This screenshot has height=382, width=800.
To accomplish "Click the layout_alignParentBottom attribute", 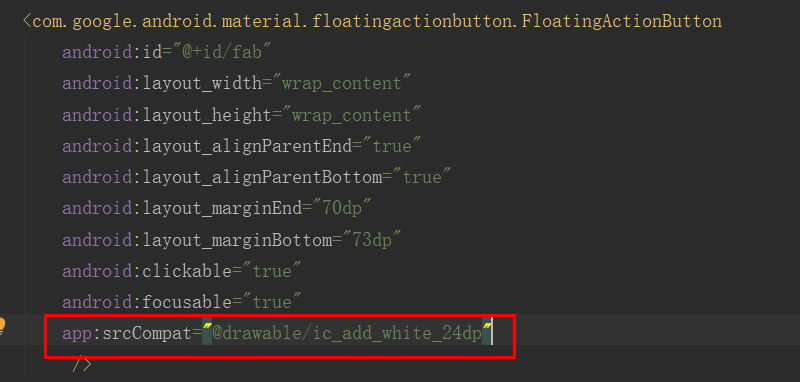I will coord(262,177).
